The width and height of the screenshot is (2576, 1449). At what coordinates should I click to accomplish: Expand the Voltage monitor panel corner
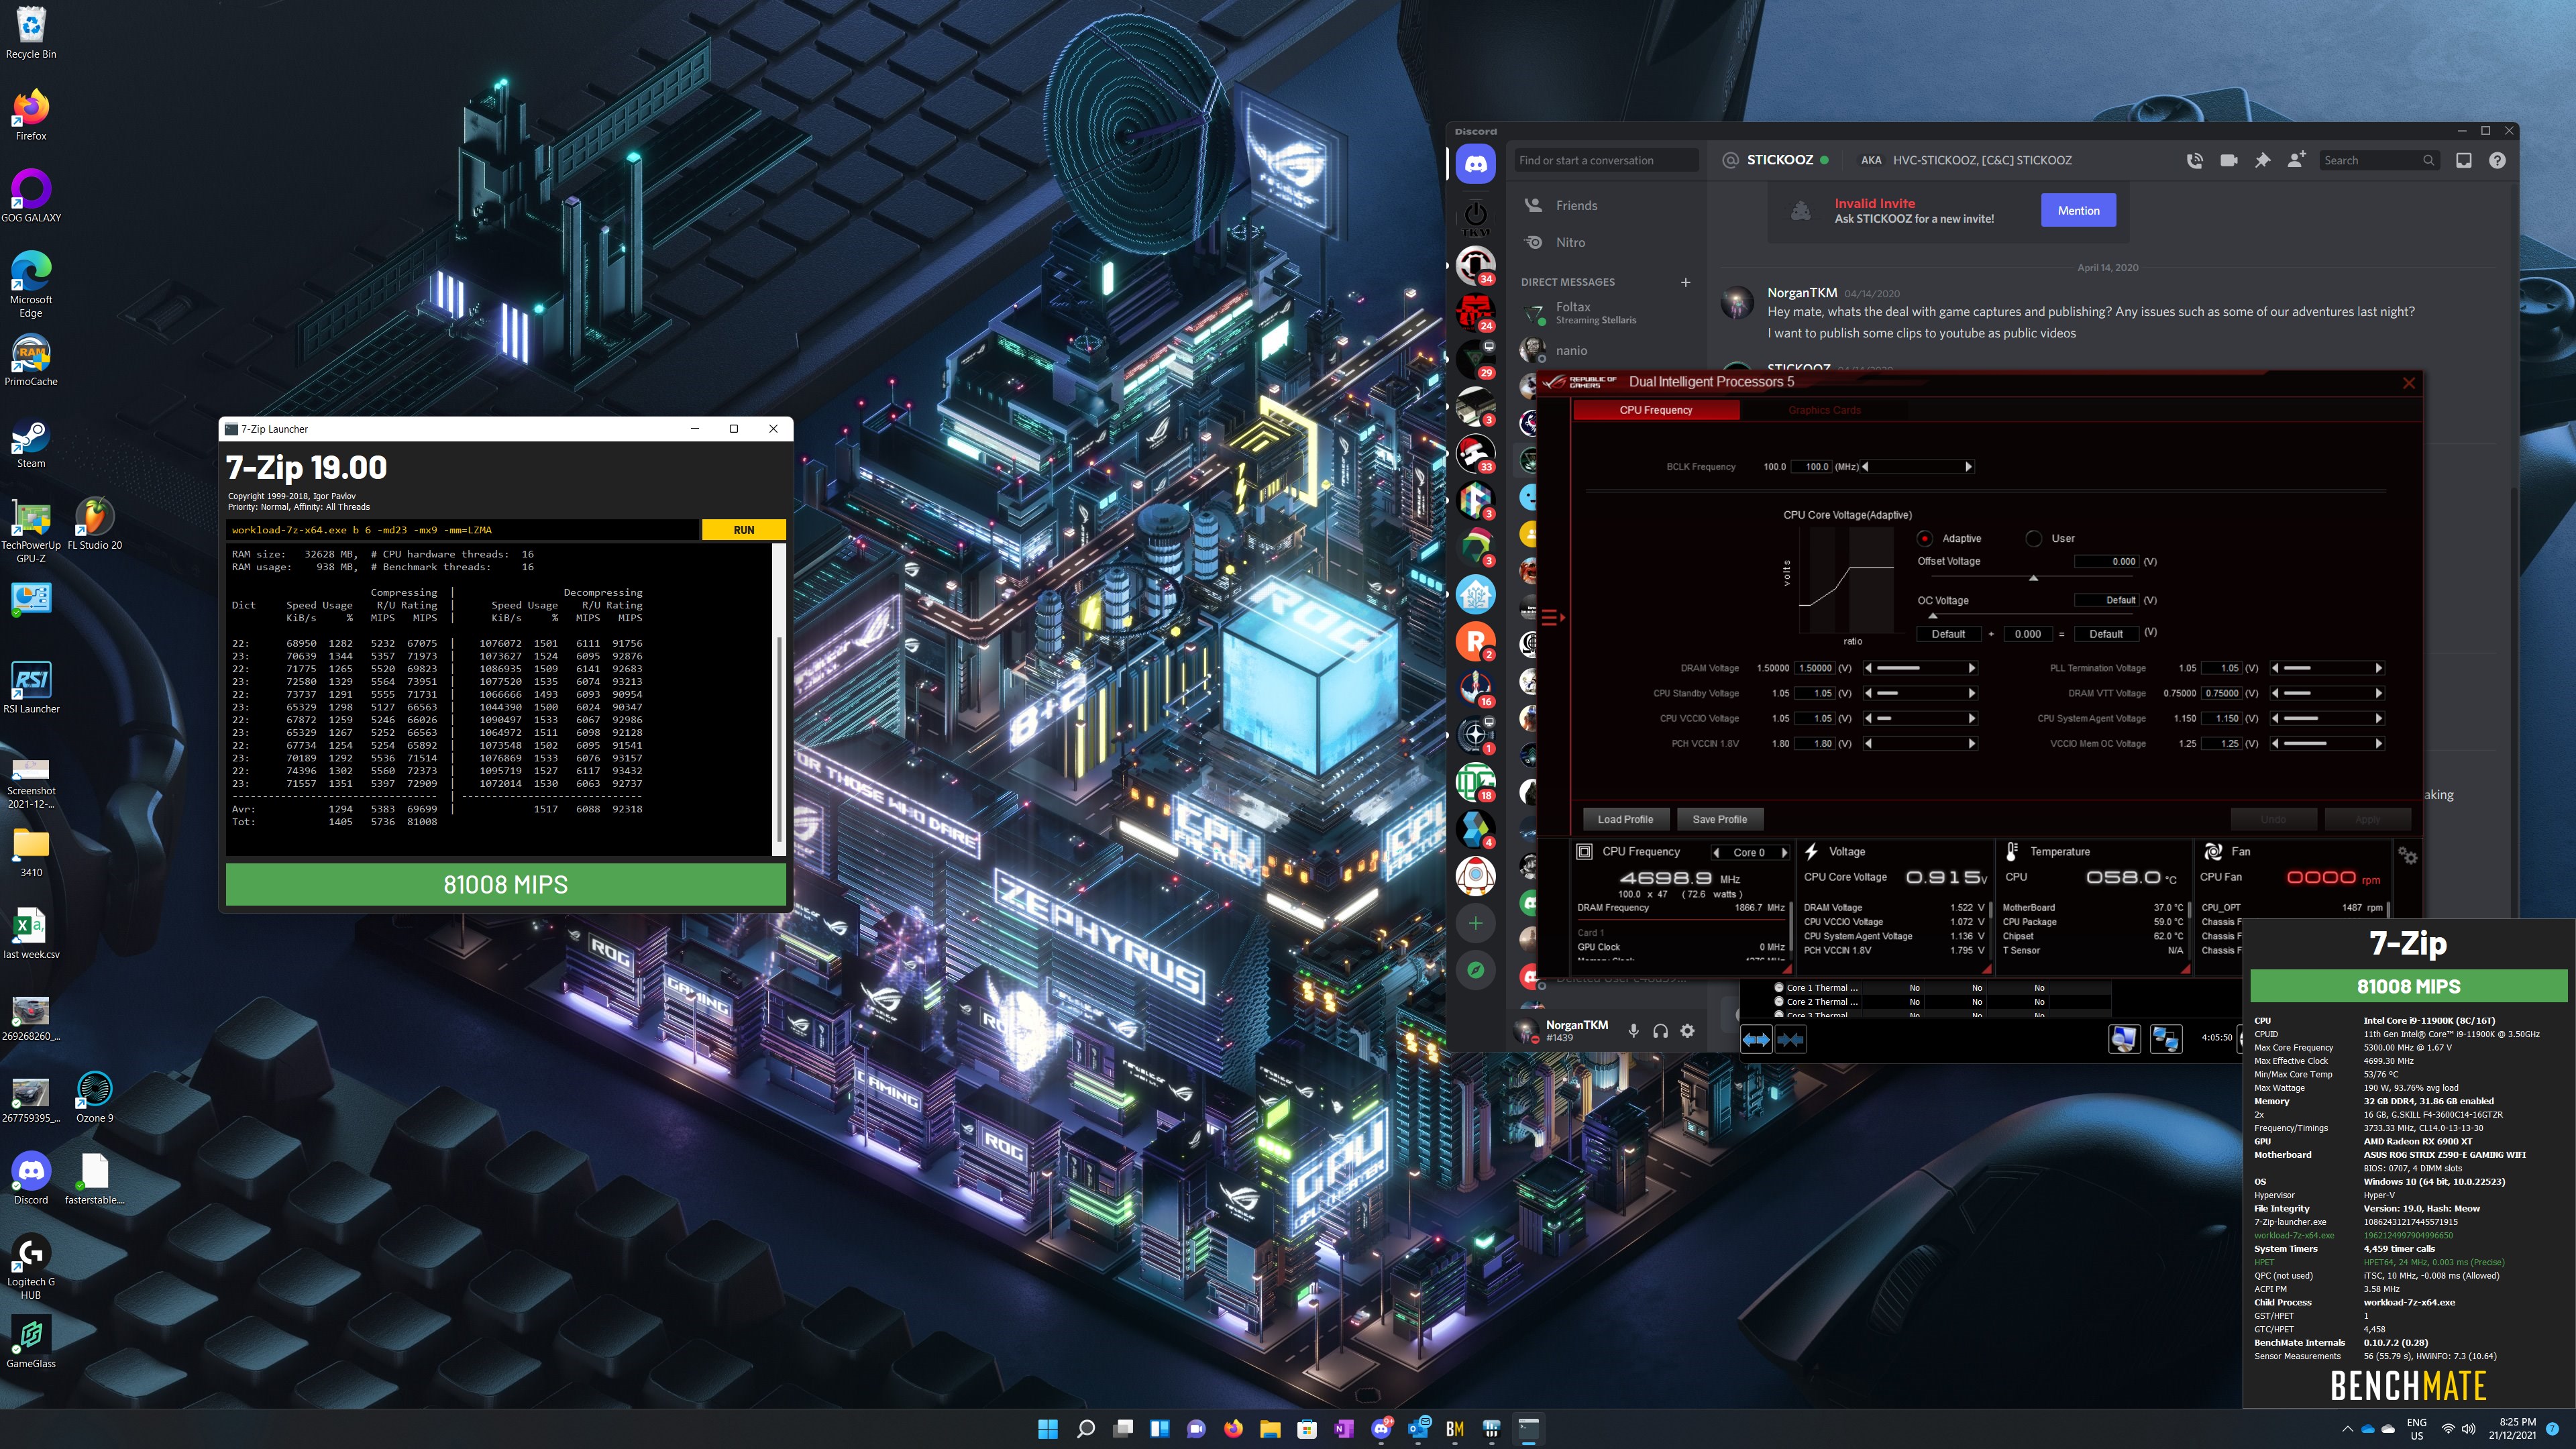pyautogui.click(x=1986, y=968)
